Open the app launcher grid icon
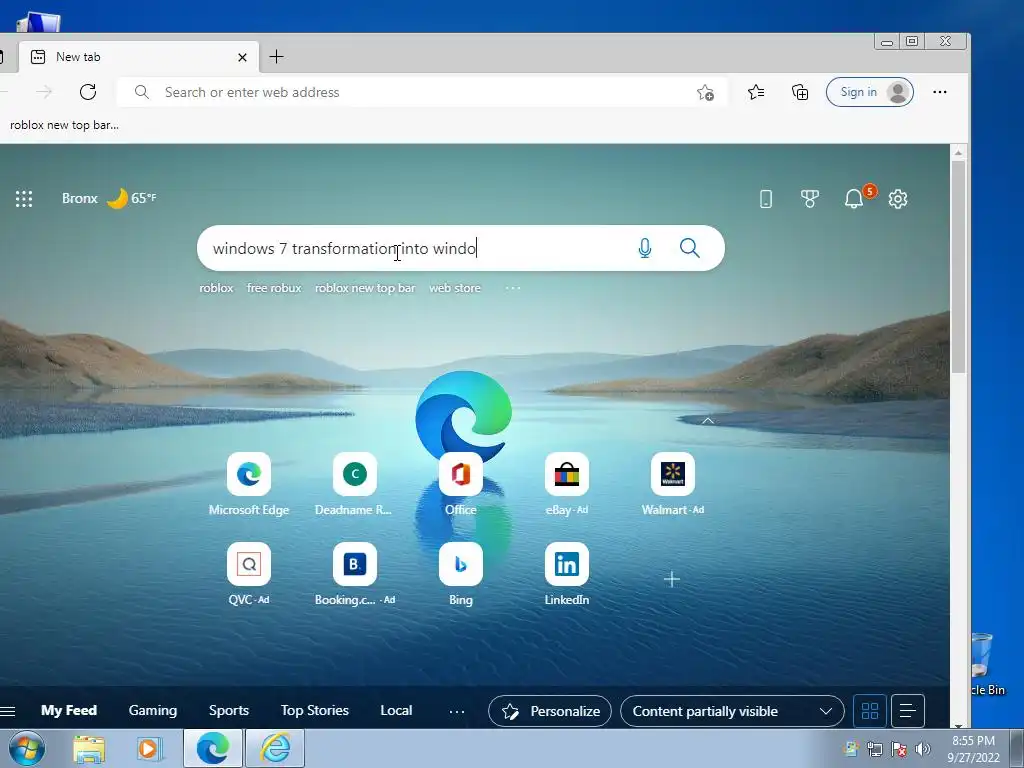Image resolution: width=1024 pixels, height=768 pixels. pos(24,199)
